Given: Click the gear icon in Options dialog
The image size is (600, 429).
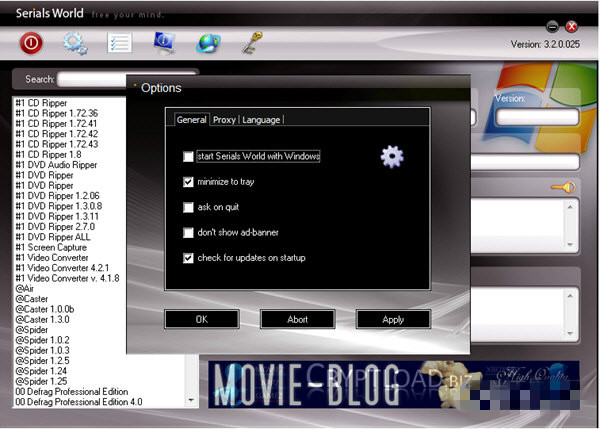Looking at the screenshot, I should 392,157.
